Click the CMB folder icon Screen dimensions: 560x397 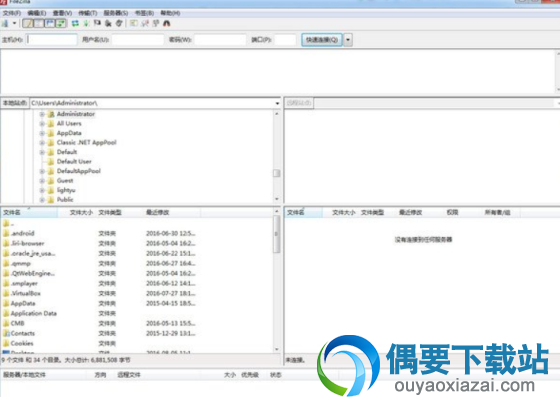click(6, 323)
